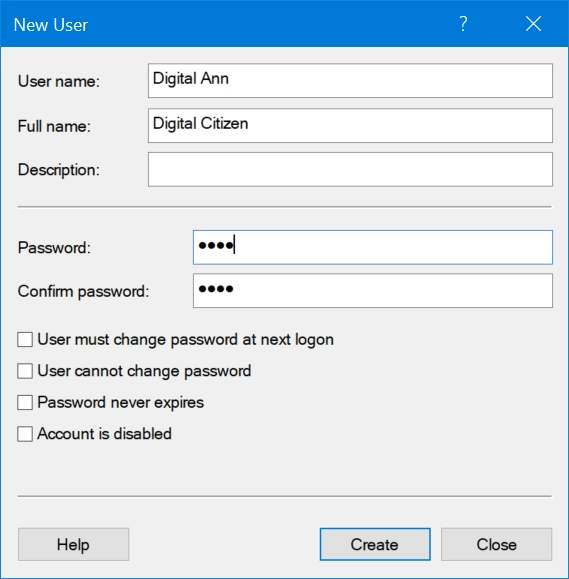This screenshot has height=579, width=569.
Task: Click the question mark help icon
Action: pyautogui.click(x=463, y=24)
